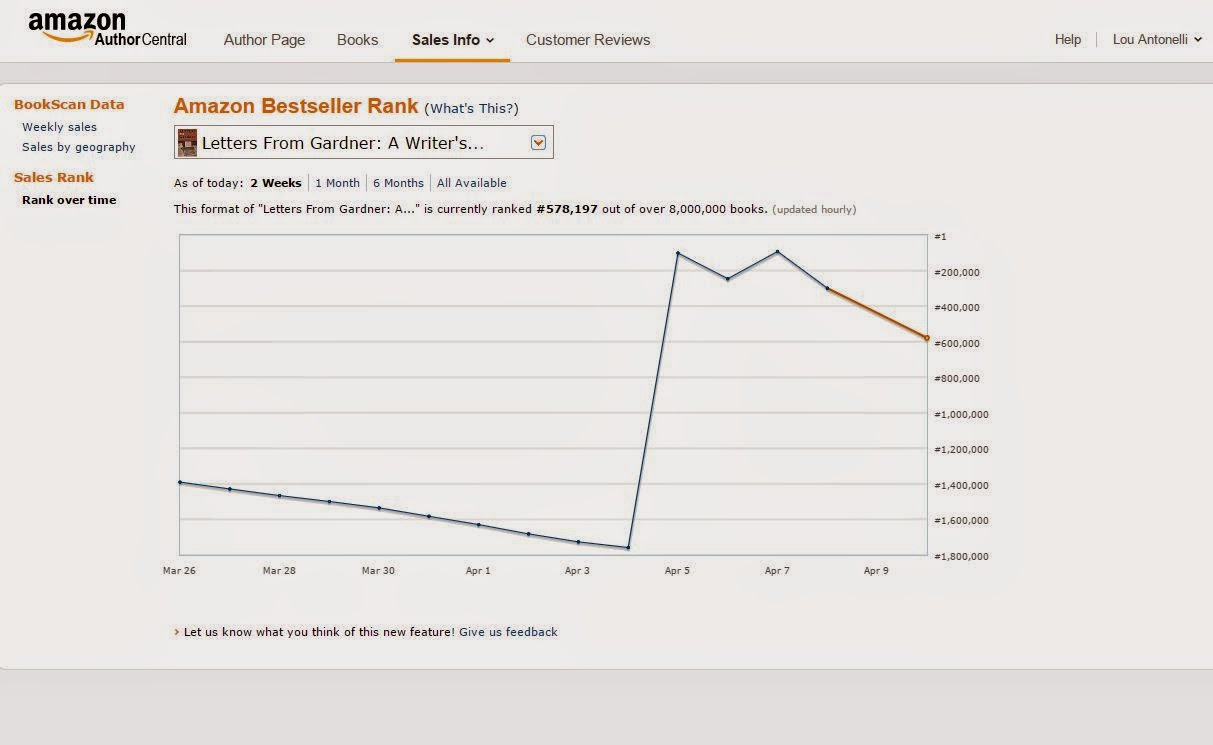Click the Apr 3 data point on the rank line
This screenshot has width=1213, height=745.
[578, 542]
